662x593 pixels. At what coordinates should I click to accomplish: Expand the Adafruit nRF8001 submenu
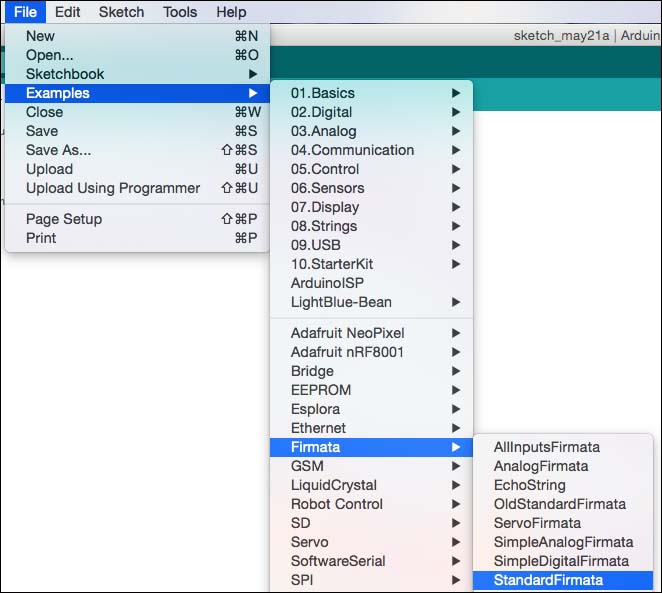tap(371, 352)
